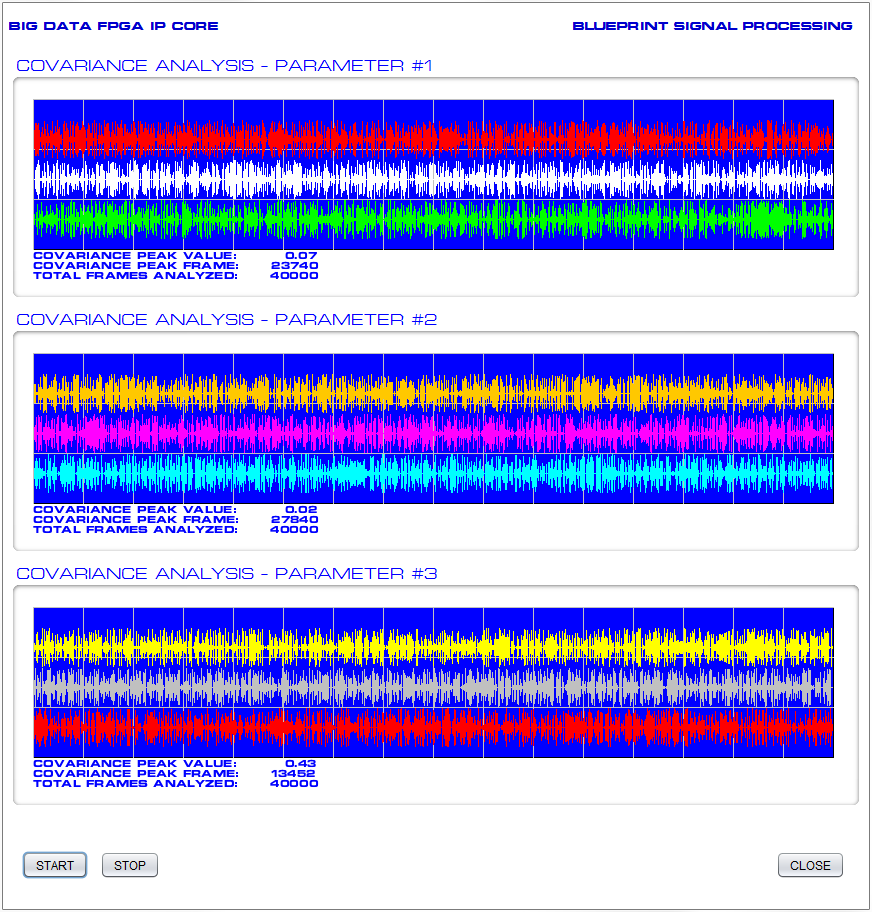
Task: Click the Covariance Analysis - Parameter #1 heading
Action: 225,66
